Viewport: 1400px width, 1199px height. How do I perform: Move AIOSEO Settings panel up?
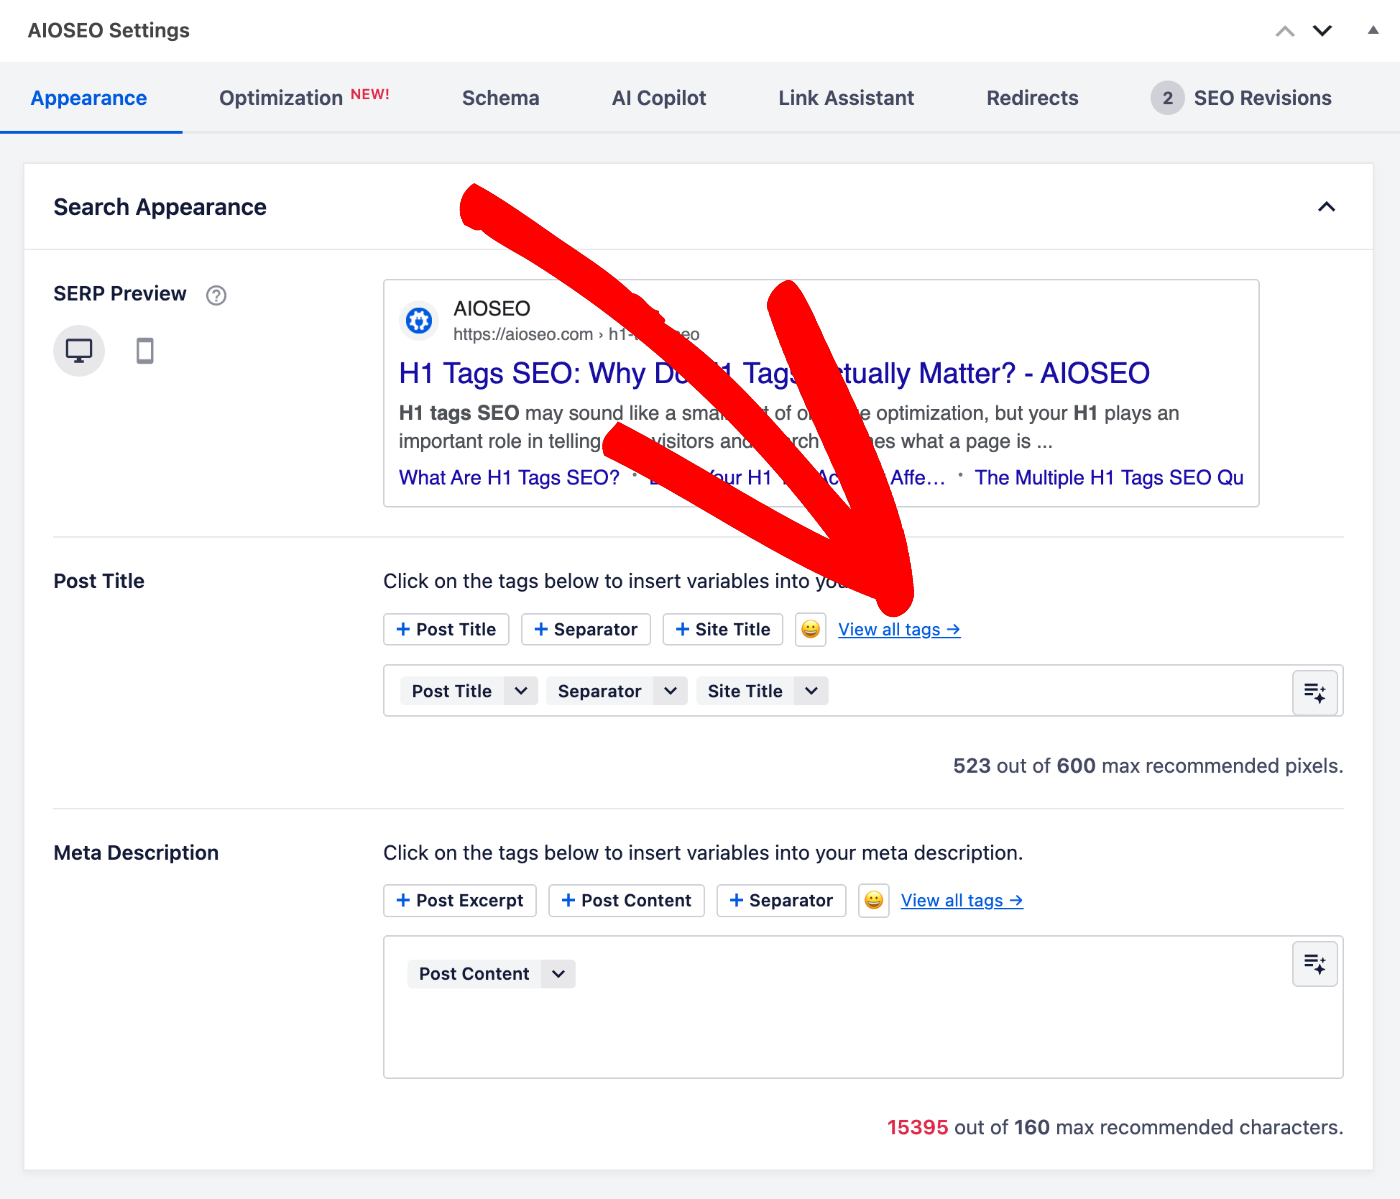1285,31
